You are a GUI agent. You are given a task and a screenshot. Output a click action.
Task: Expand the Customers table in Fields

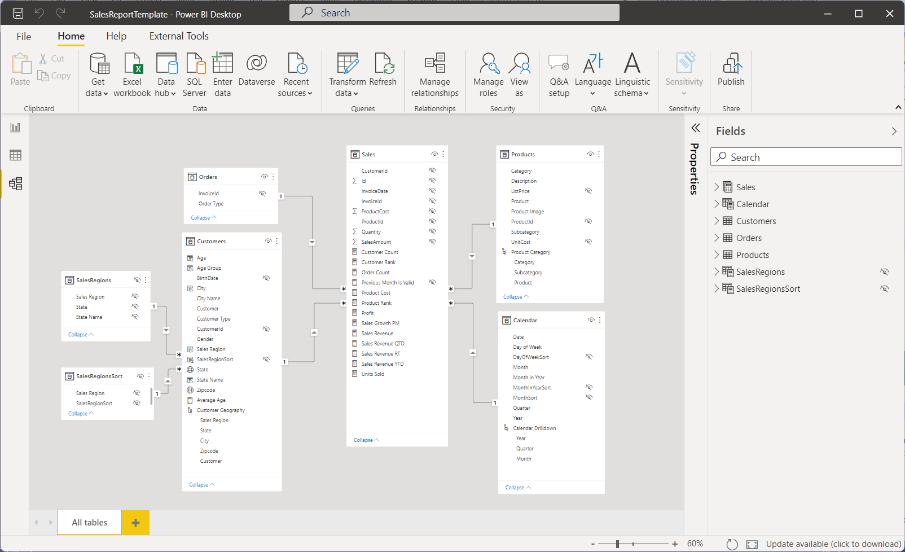[717, 221]
